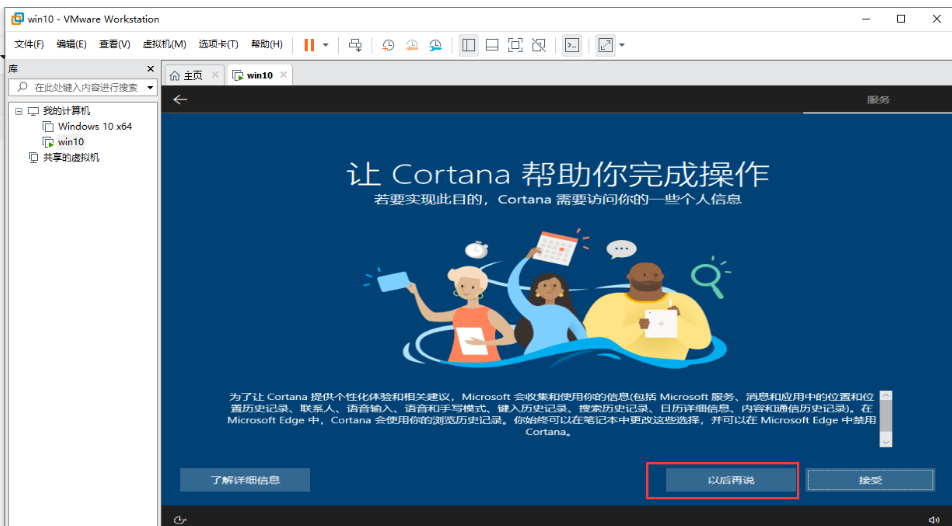
Task: Collapse the 我的计算机 tree node
Action: (x=18, y=111)
